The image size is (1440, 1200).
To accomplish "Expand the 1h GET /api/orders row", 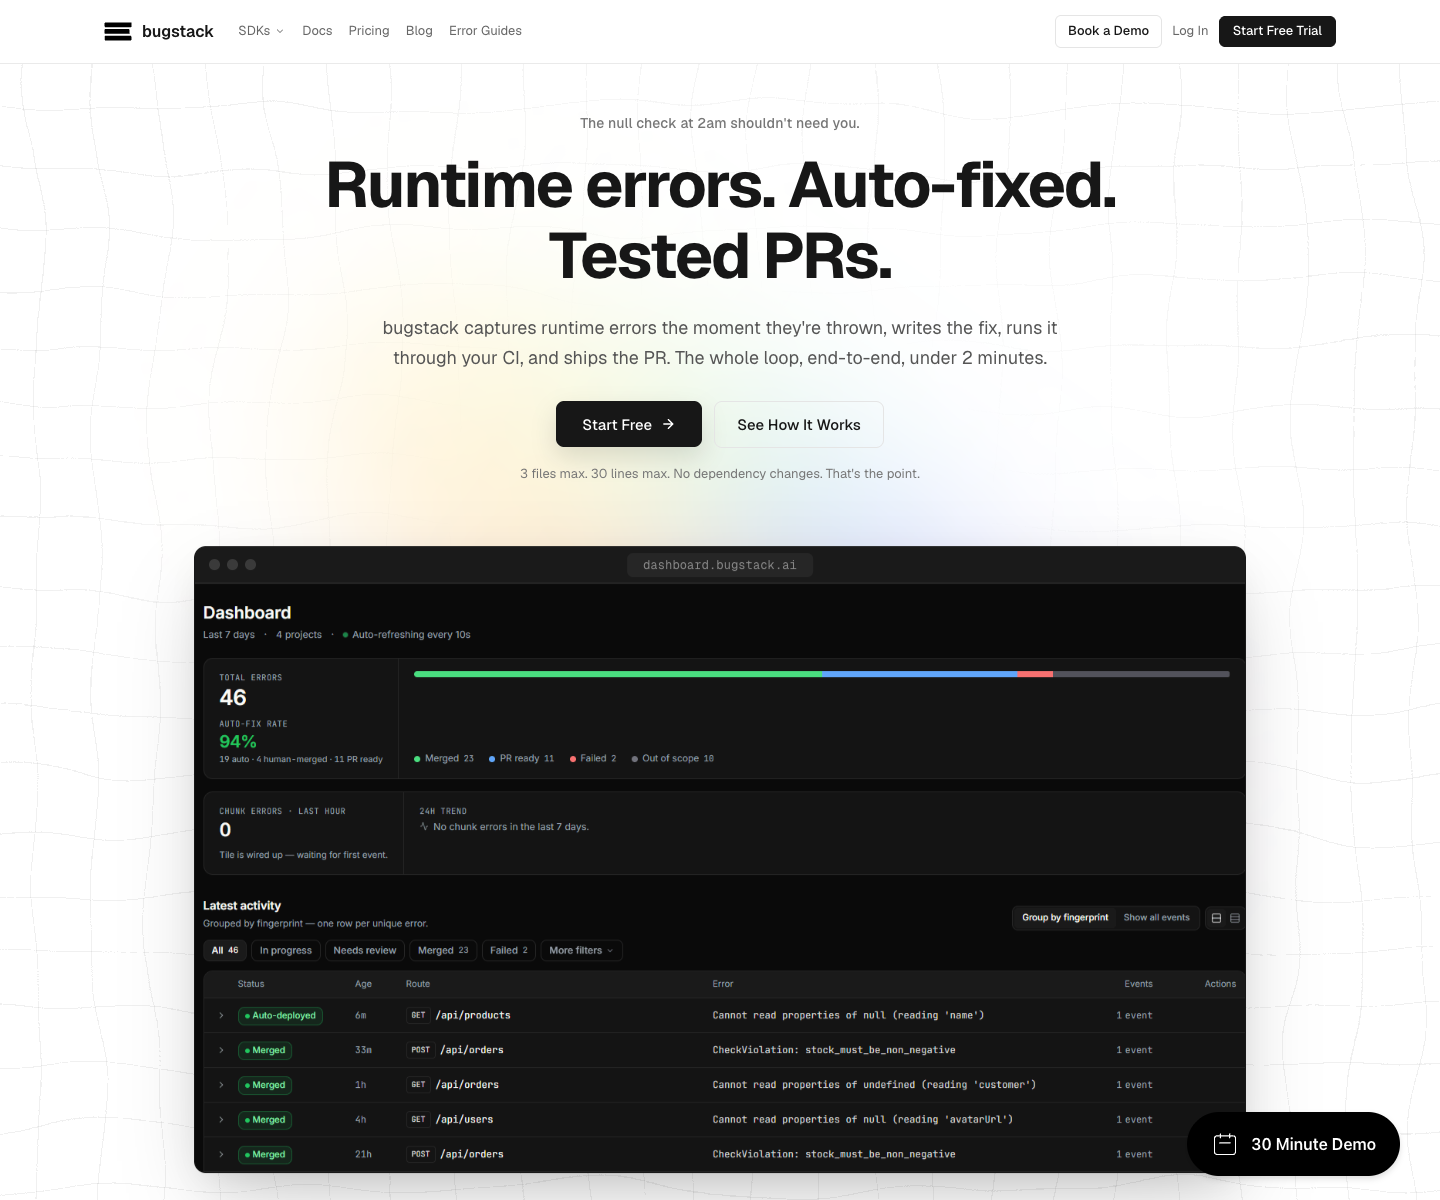I will (221, 1085).
